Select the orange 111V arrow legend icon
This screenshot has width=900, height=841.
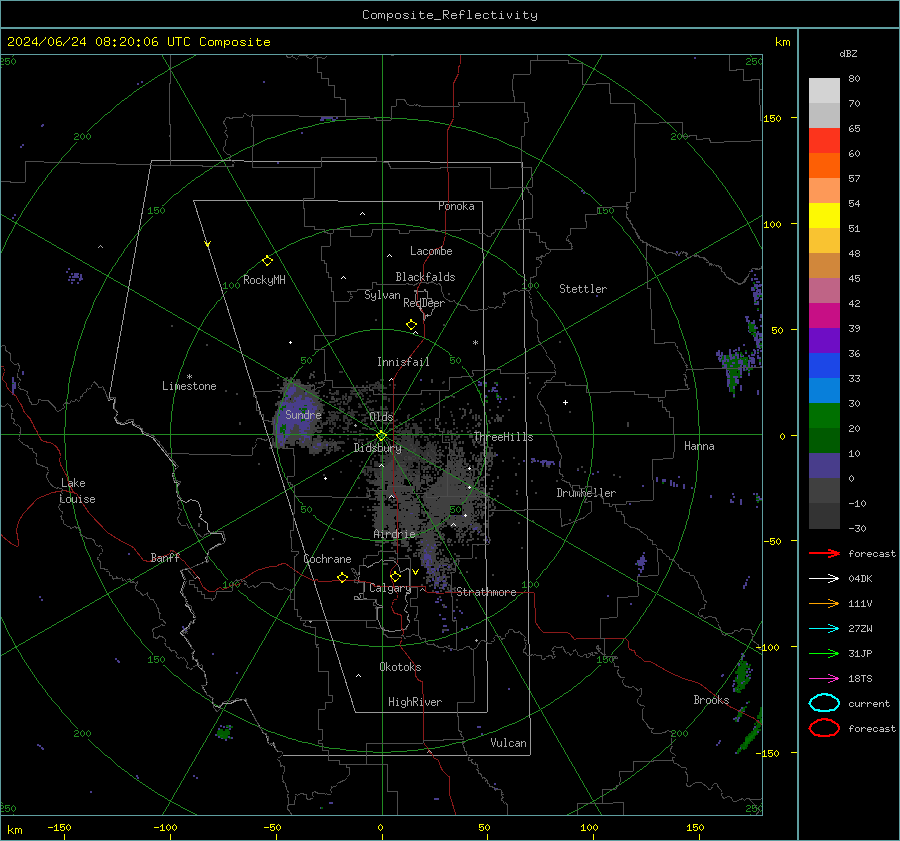(824, 603)
